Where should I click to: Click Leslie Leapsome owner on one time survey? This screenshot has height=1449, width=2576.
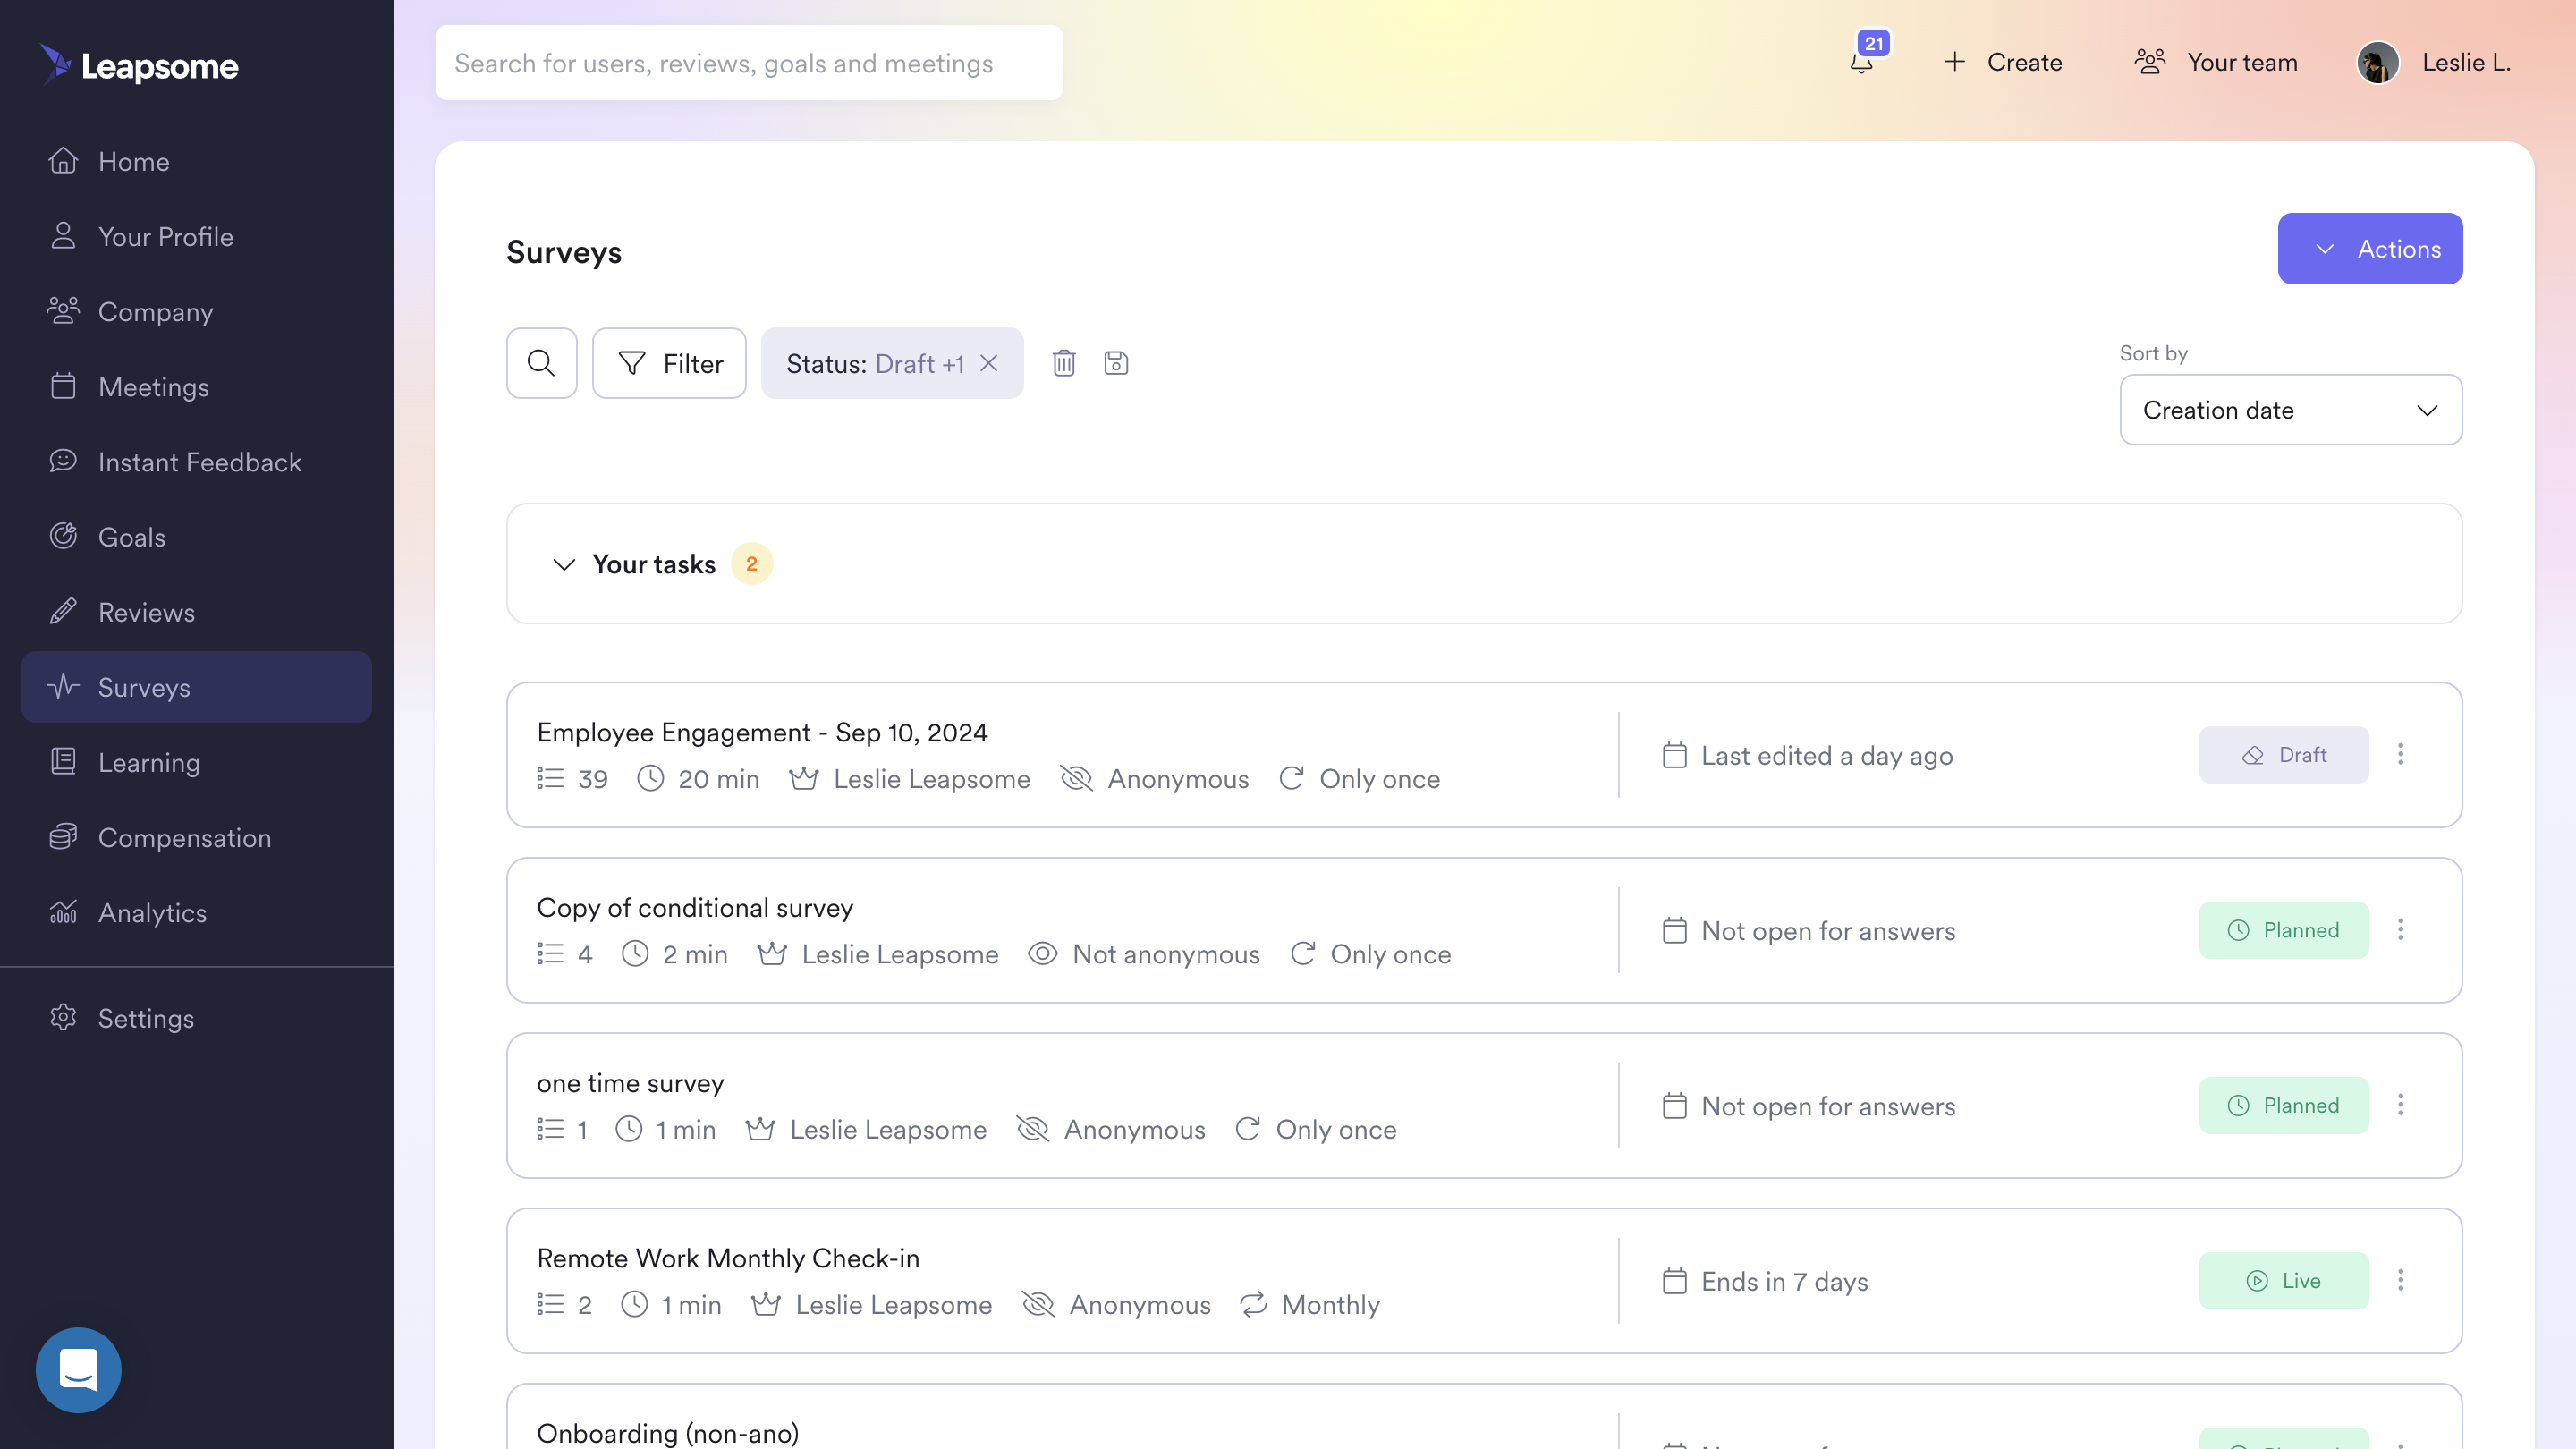[x=888, y=1130]
